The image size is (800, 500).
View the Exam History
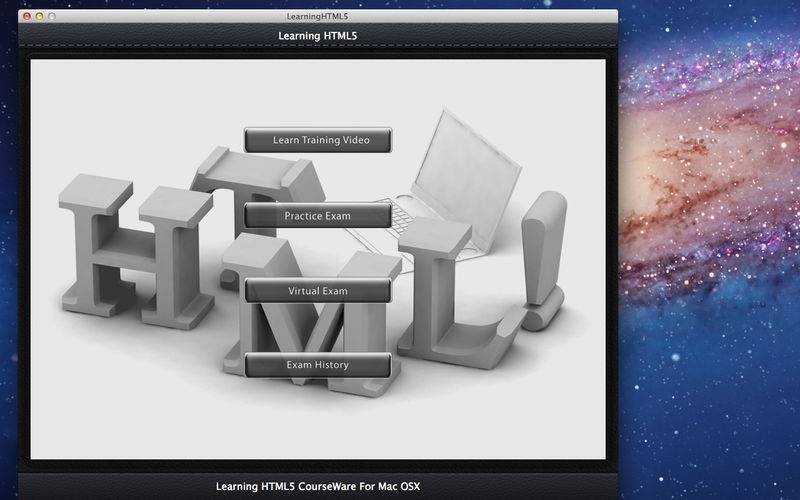318,365
